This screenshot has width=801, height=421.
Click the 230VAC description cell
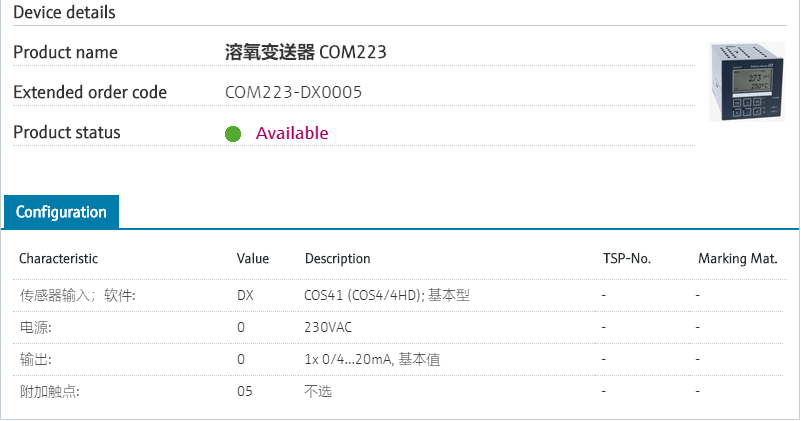(328, 328)
